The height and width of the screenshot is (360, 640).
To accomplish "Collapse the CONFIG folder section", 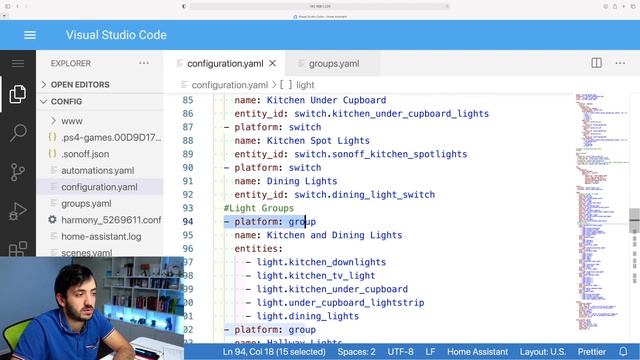I will pyautogui.click(x=66, y=101).
